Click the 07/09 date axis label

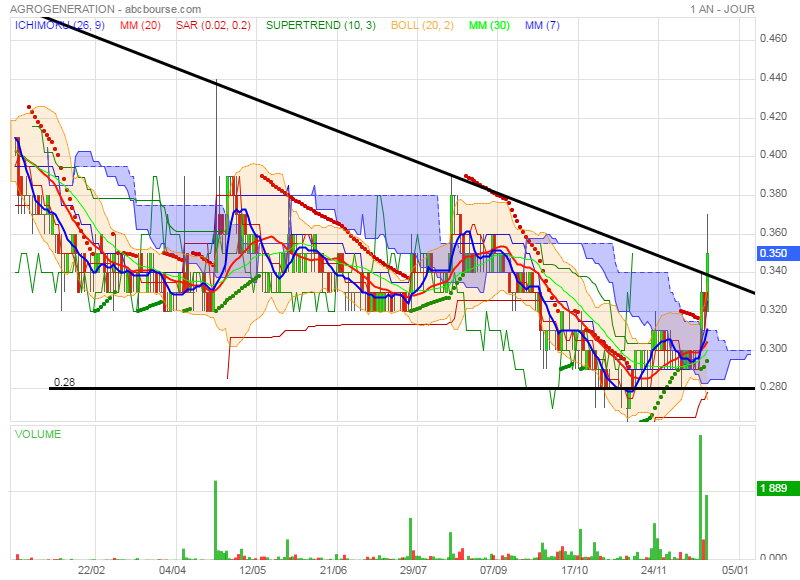(x=493, y=570)
